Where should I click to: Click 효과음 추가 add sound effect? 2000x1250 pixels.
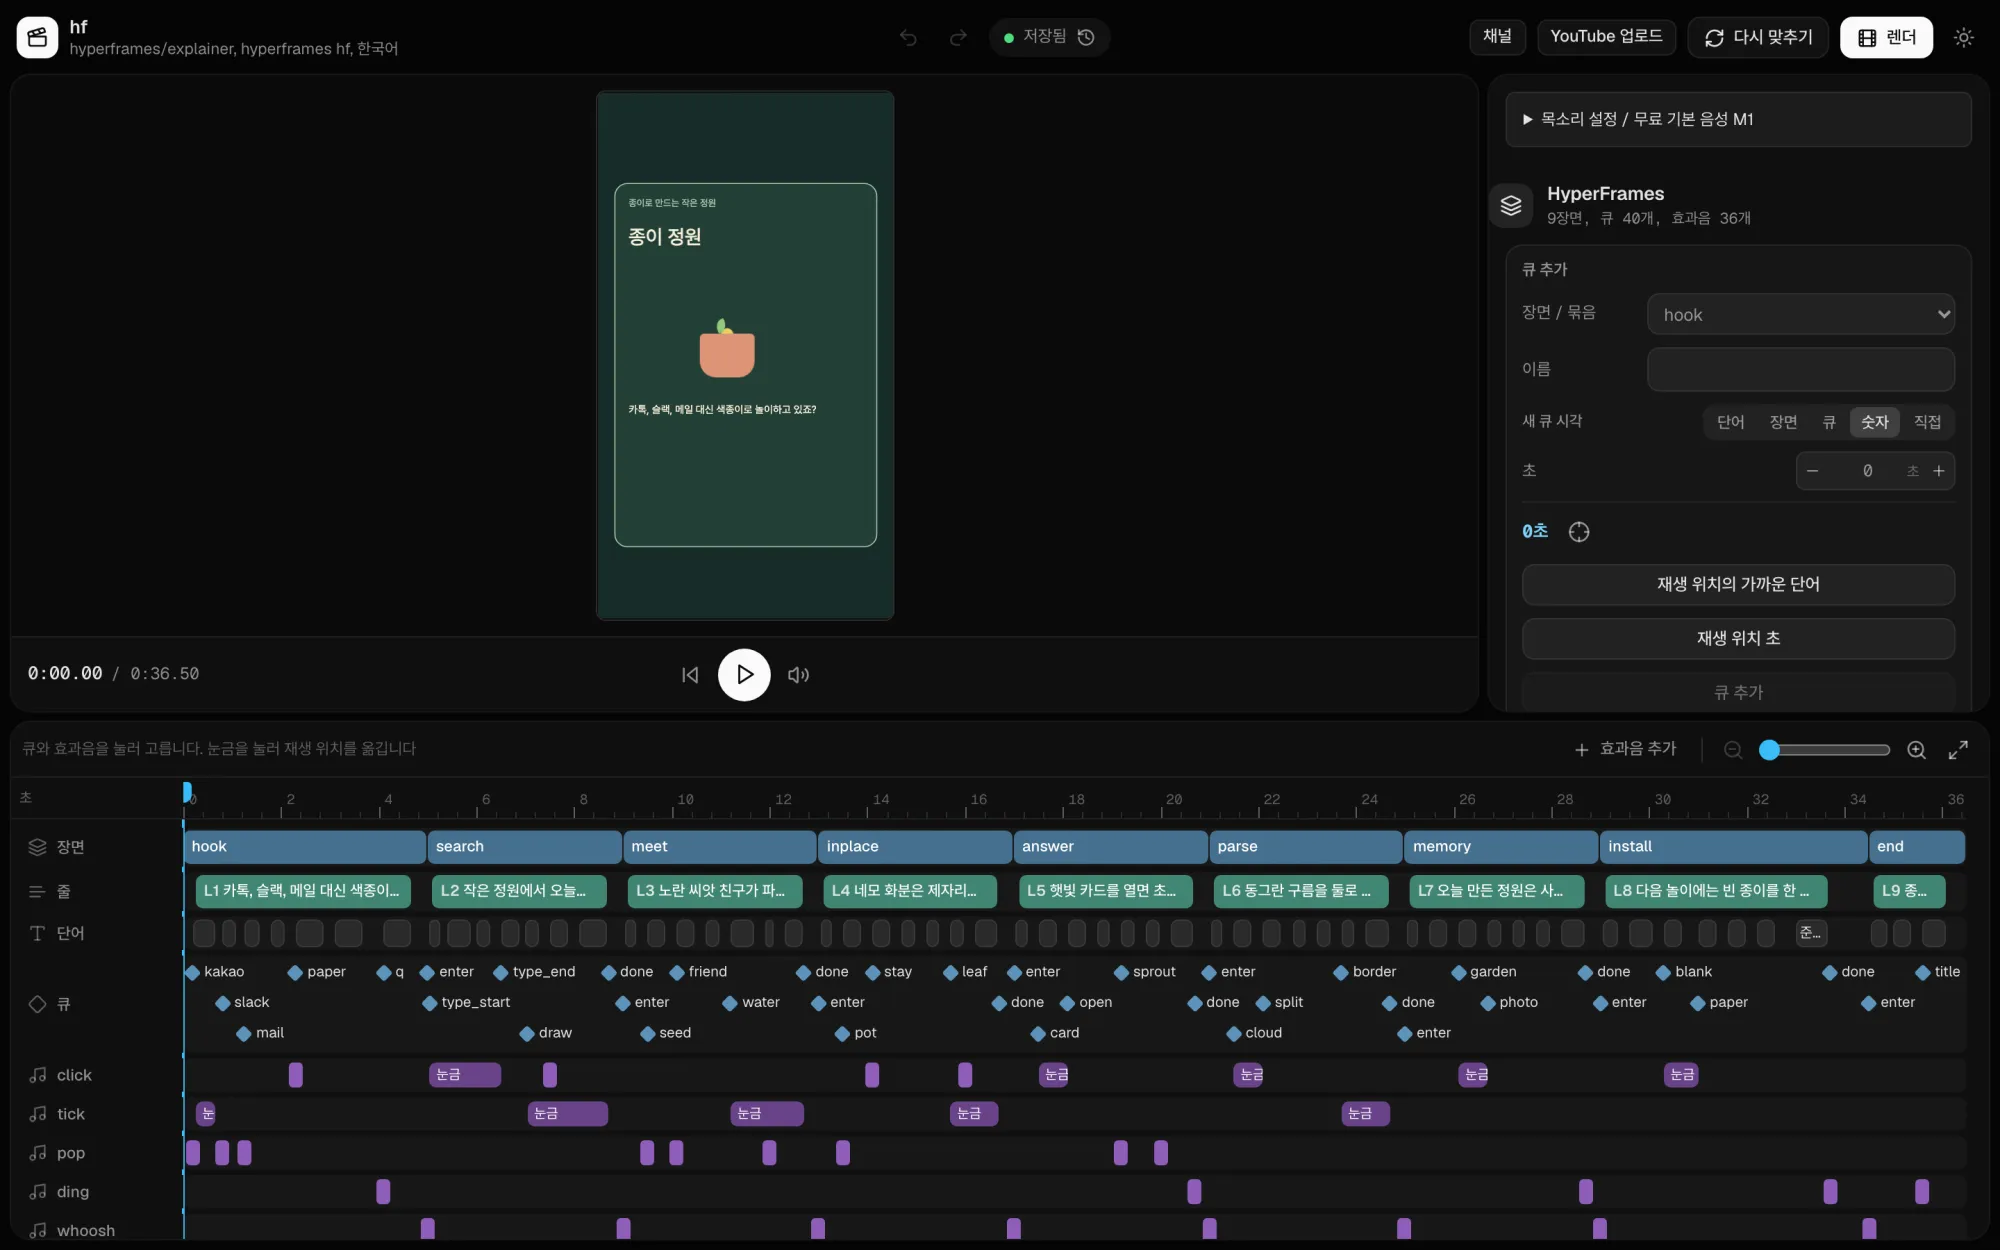1625,749
